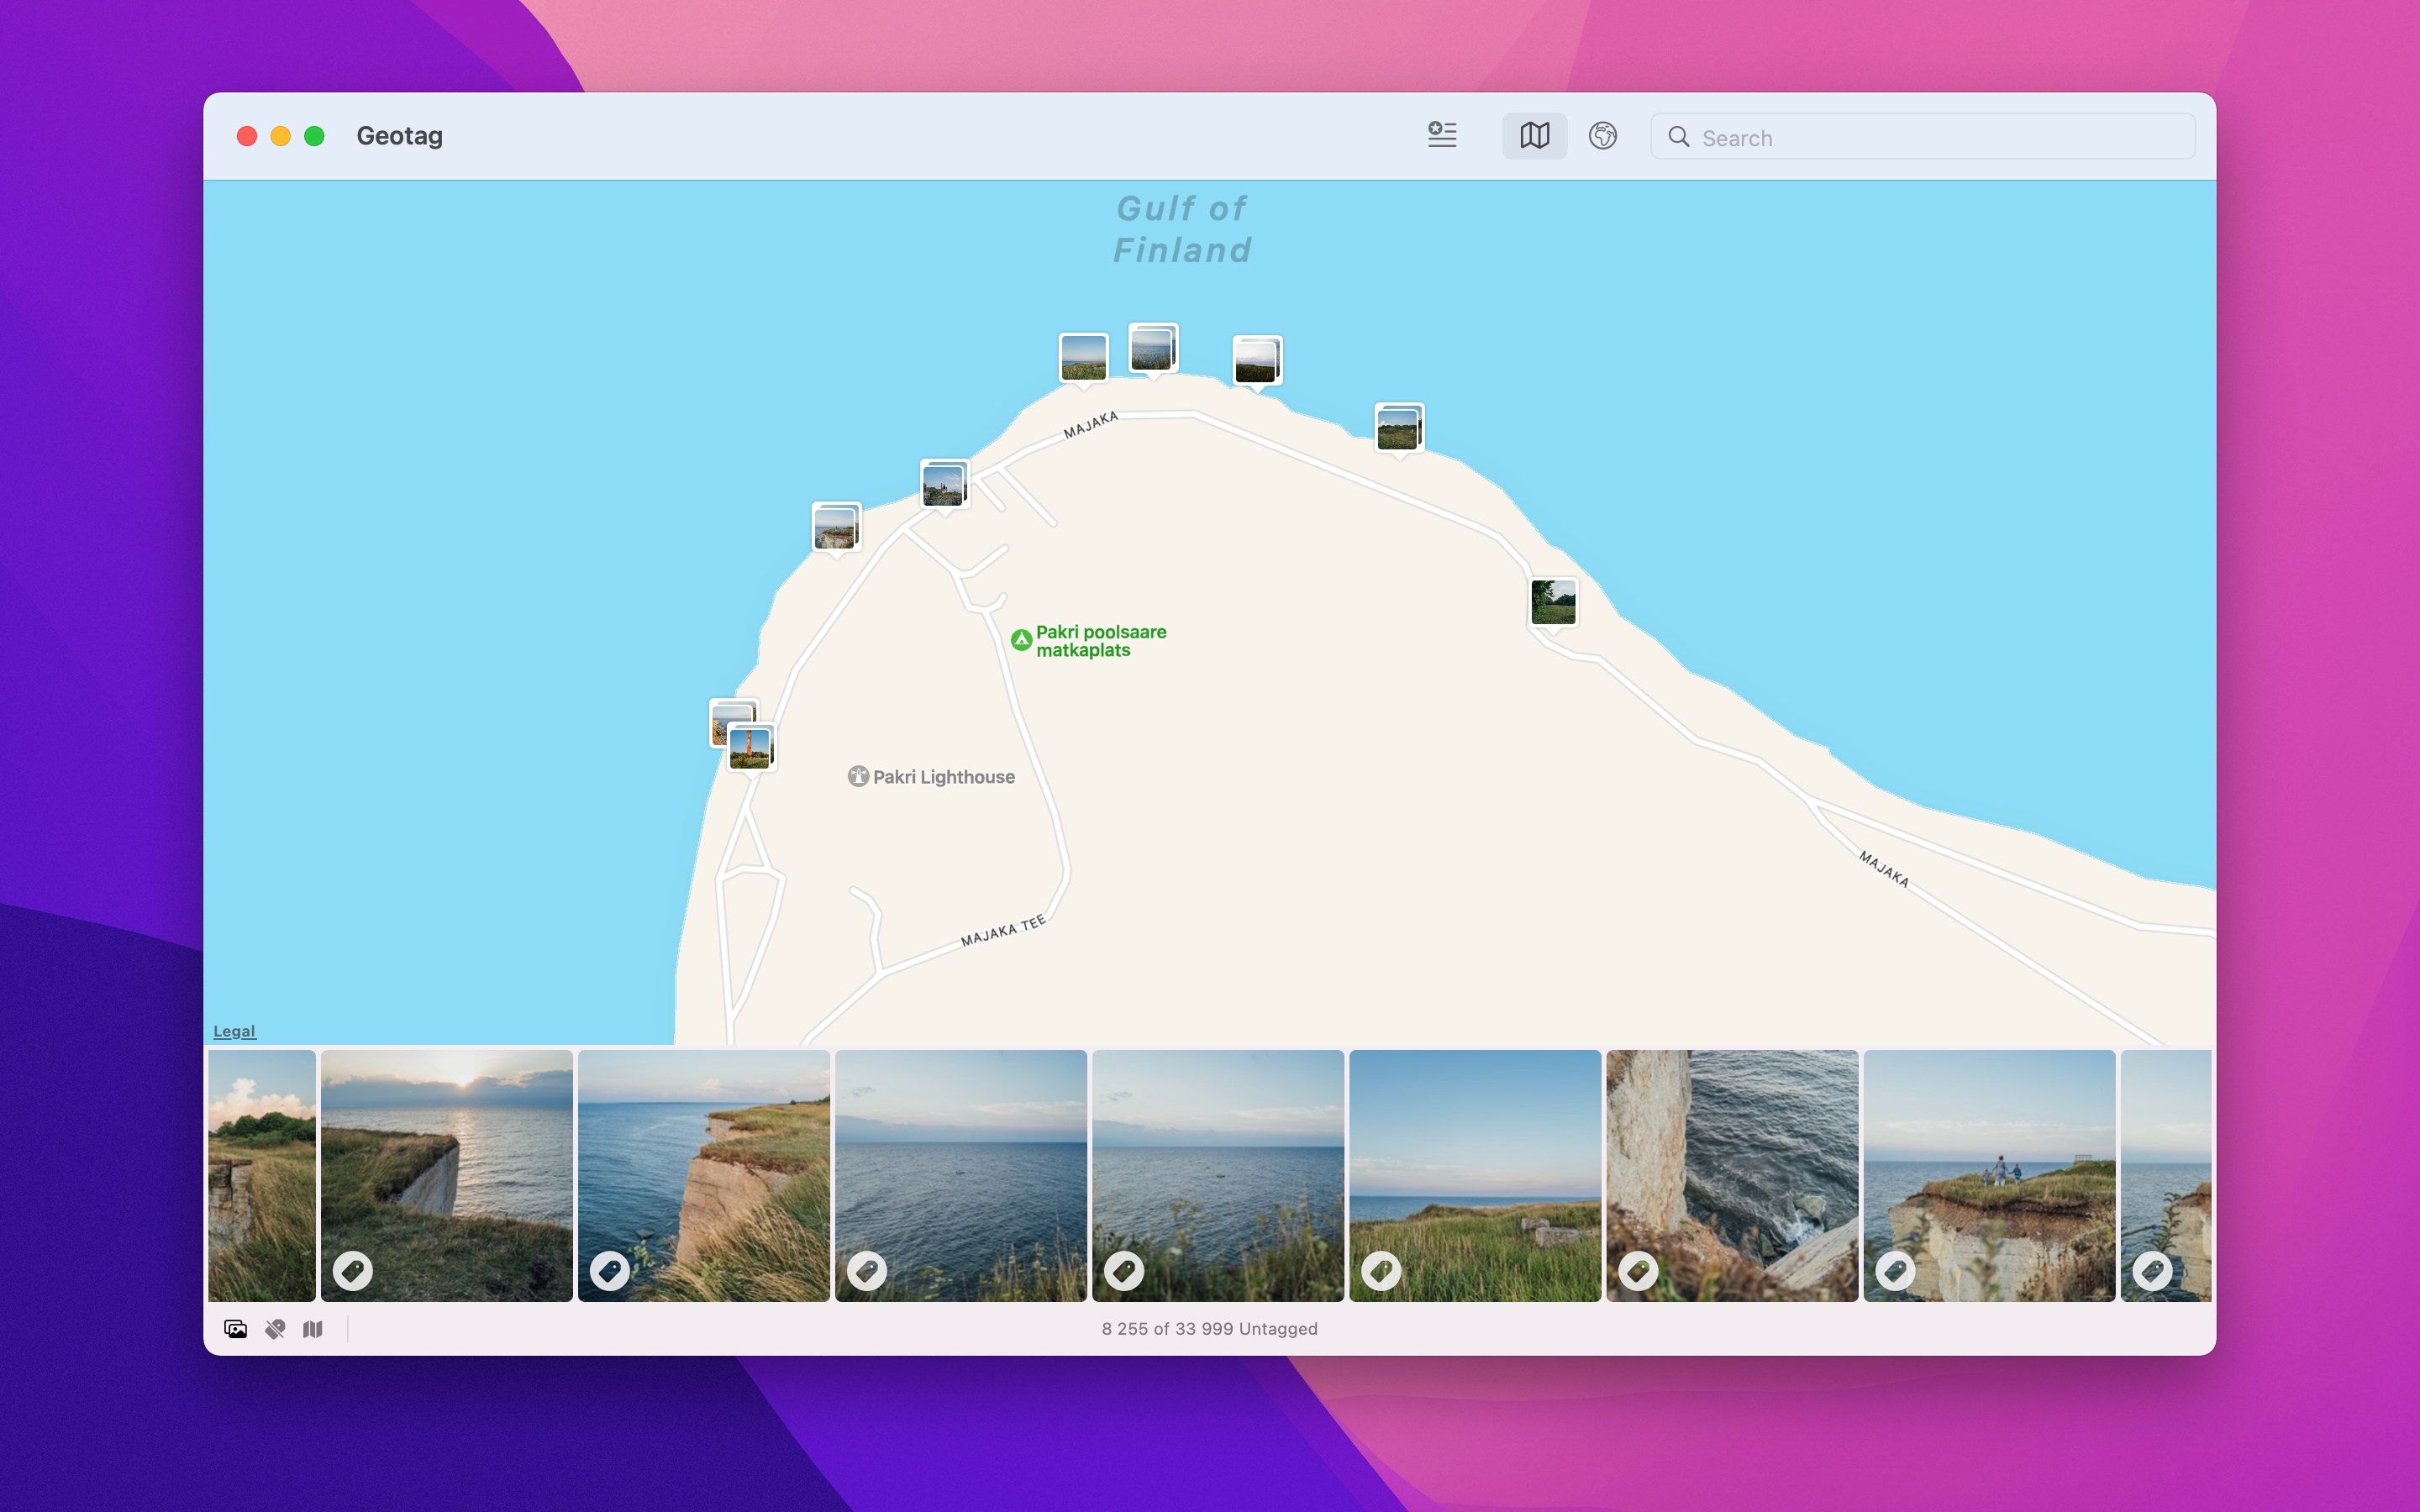Click the photos library icon in the bottom bar
This screenshot has width=2420, height=1512.
coord(236,1329)
